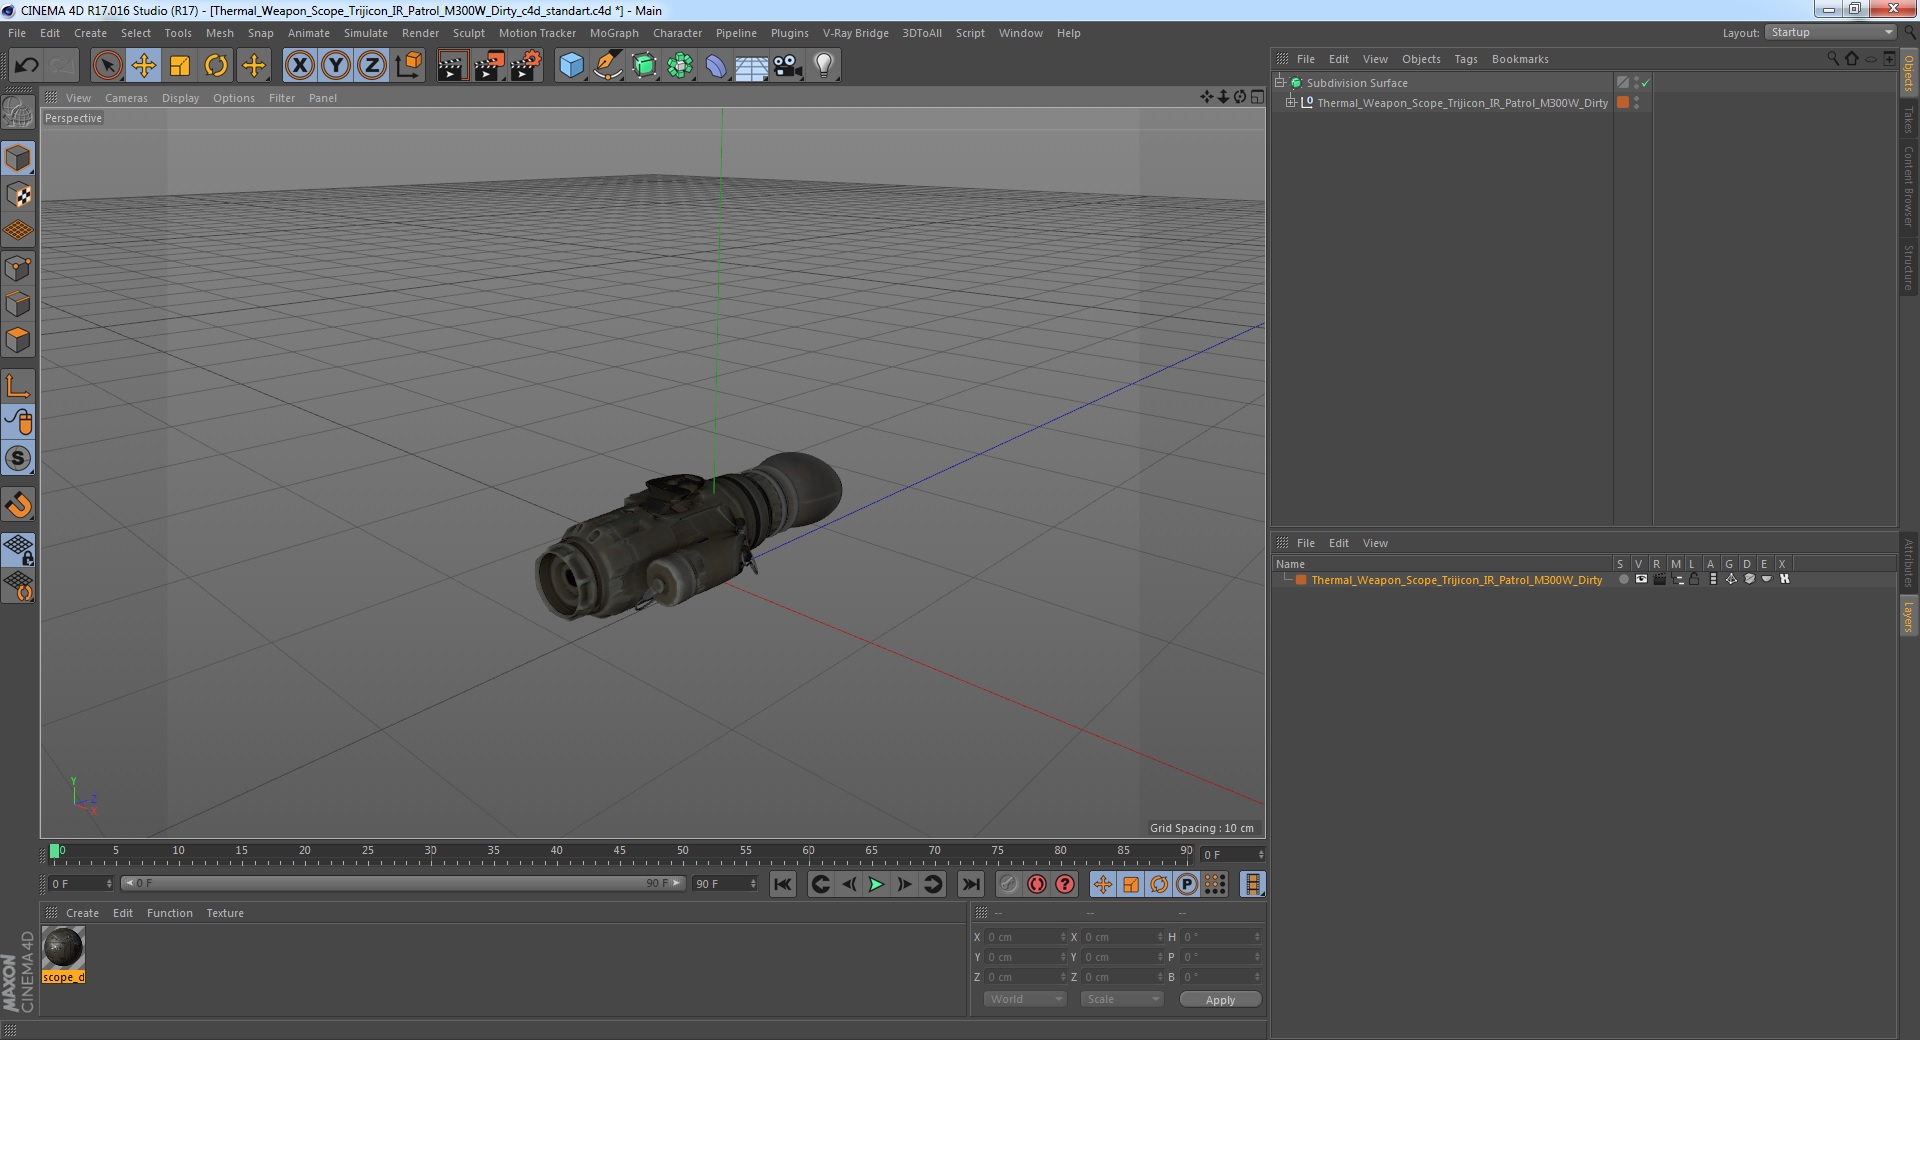This screenshot has height=1158, width=1920.
Task: Toggle Enable Snap magnet icon
Action: [18, 505]
